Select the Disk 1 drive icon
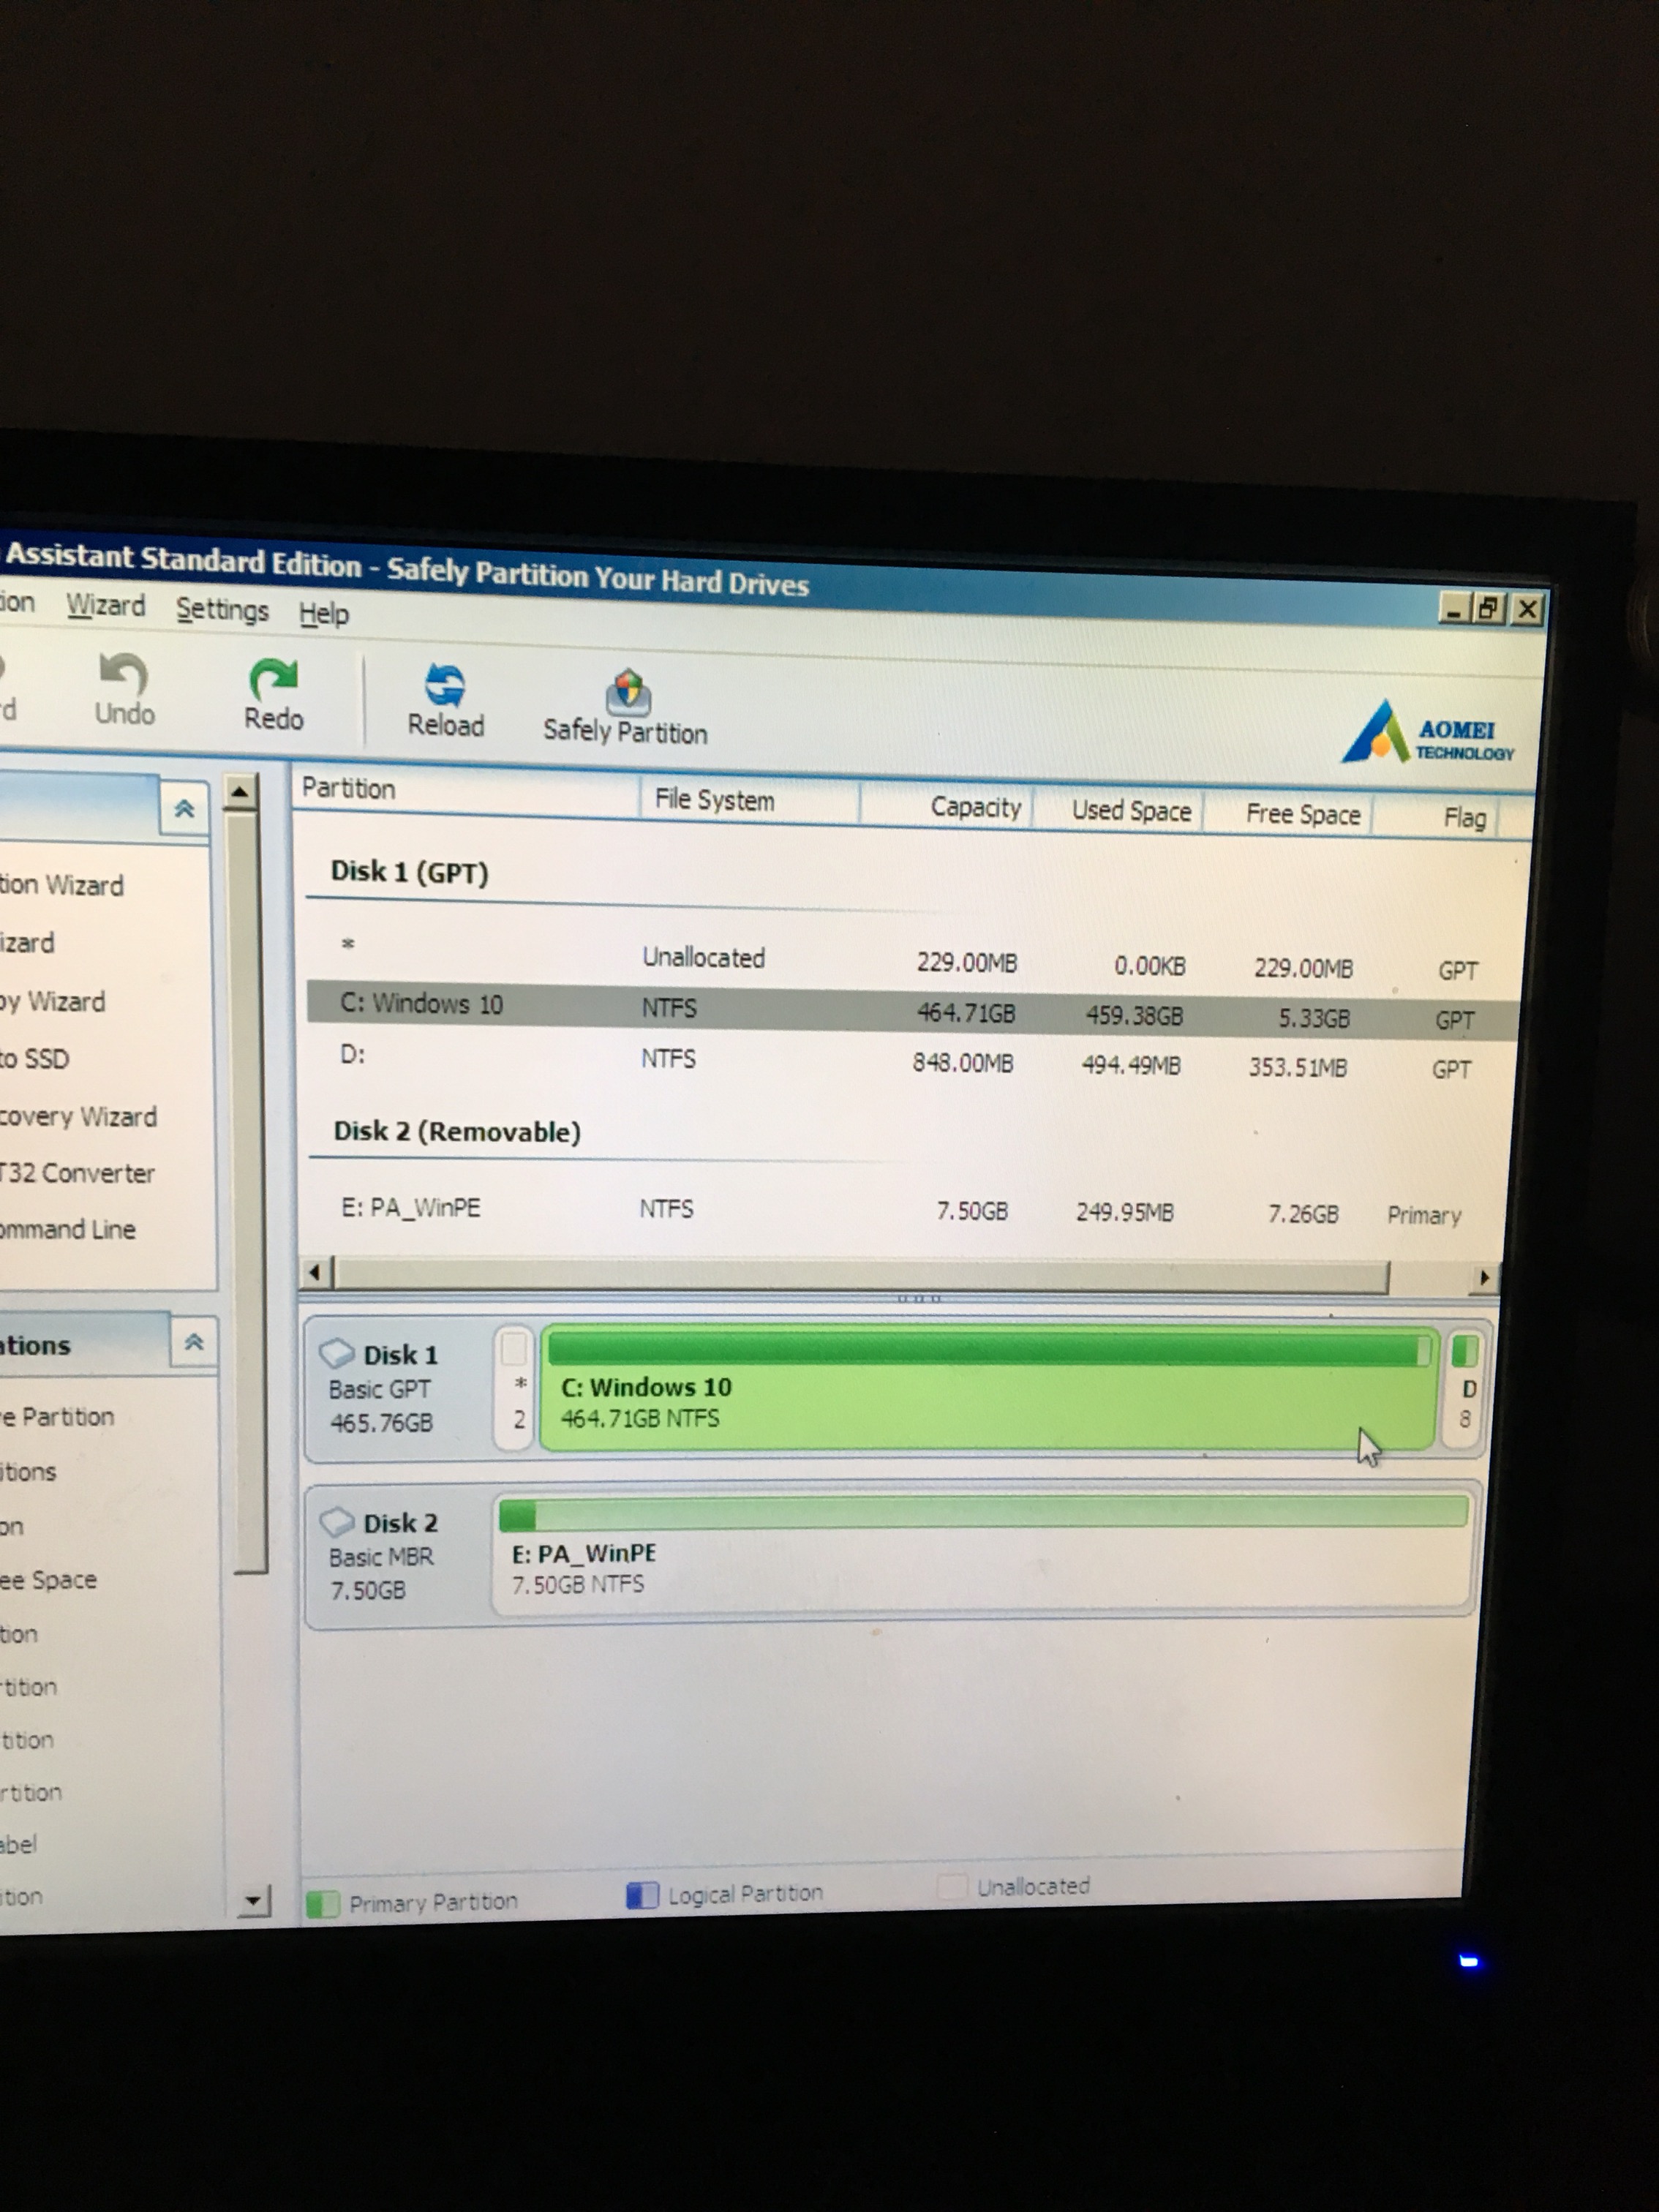The image size is (1659, 2212). 336,1353
